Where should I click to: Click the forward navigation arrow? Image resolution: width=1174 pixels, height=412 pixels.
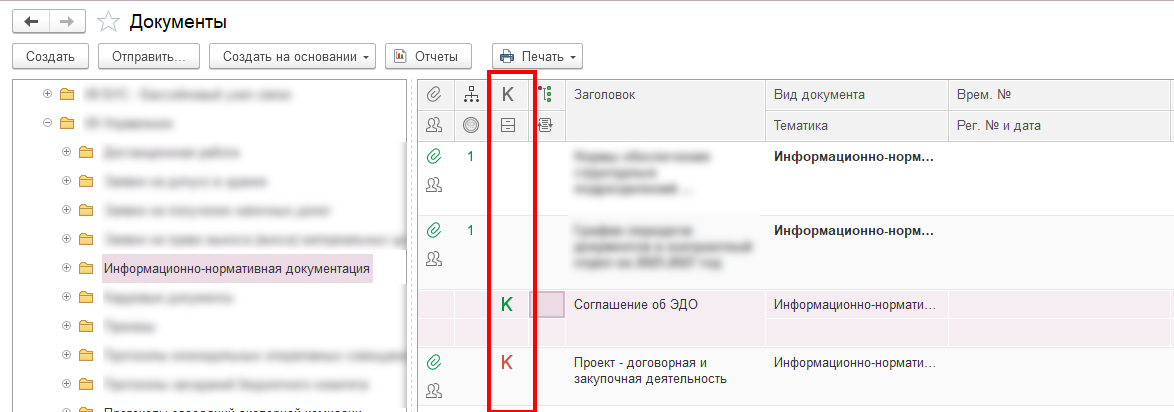67,21
